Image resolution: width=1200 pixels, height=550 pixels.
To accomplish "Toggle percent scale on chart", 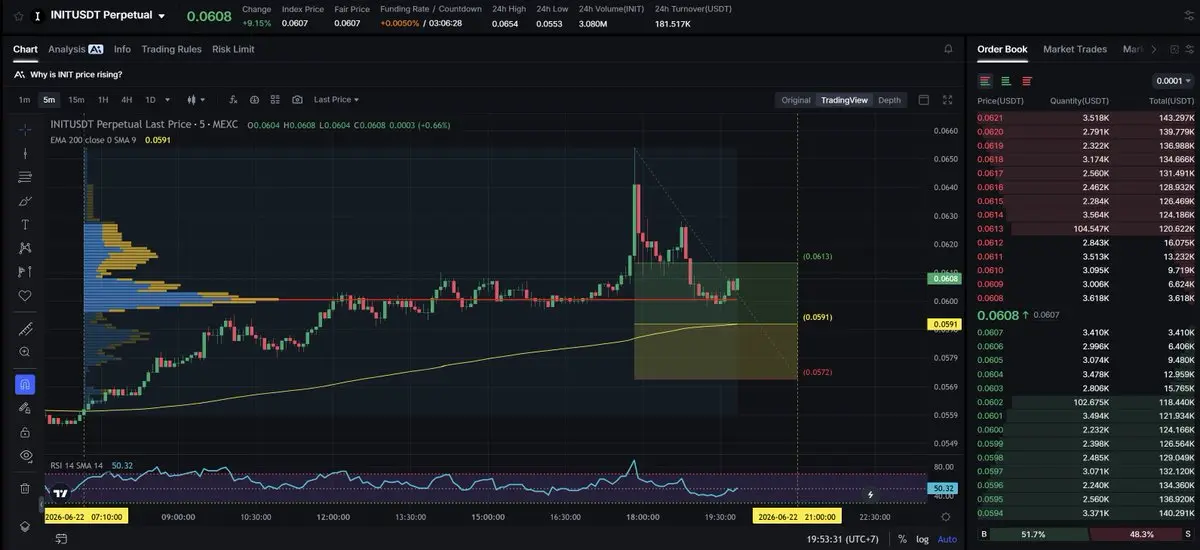I will click(x=901, y=539).
